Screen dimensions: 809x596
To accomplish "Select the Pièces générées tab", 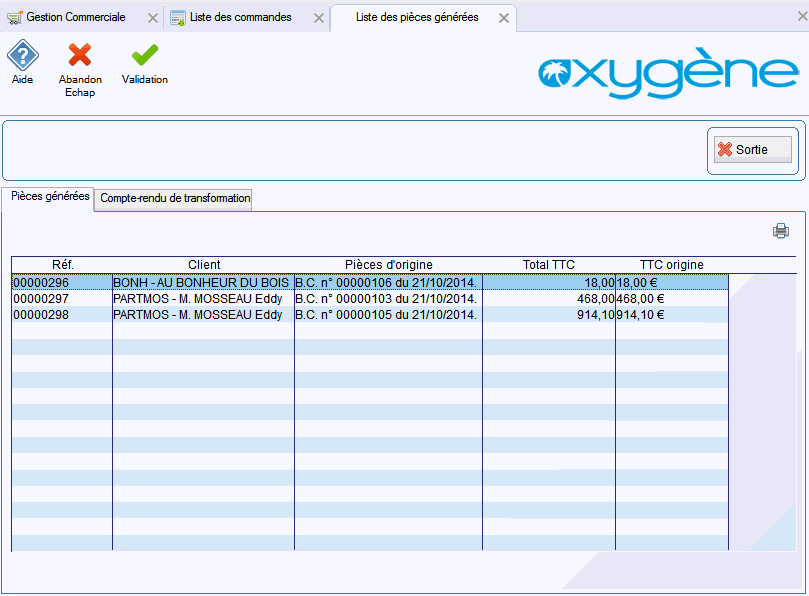I will (x=49, y=197).
